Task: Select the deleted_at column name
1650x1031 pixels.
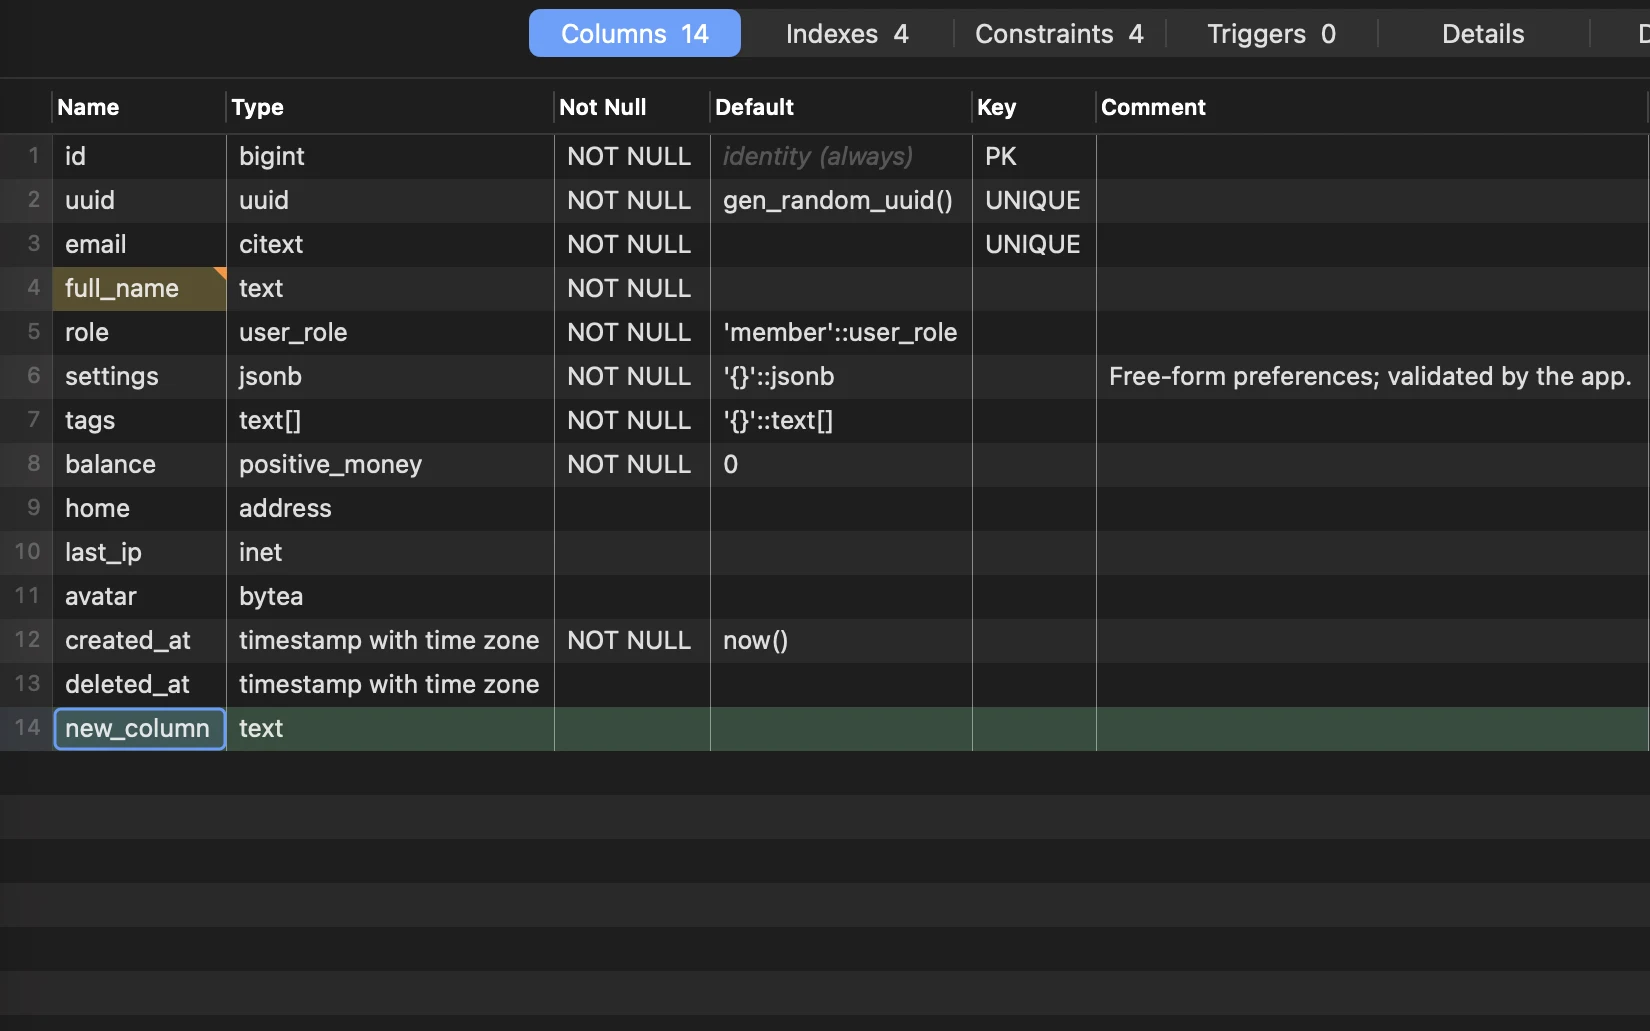Action: (x=139, y=684)
